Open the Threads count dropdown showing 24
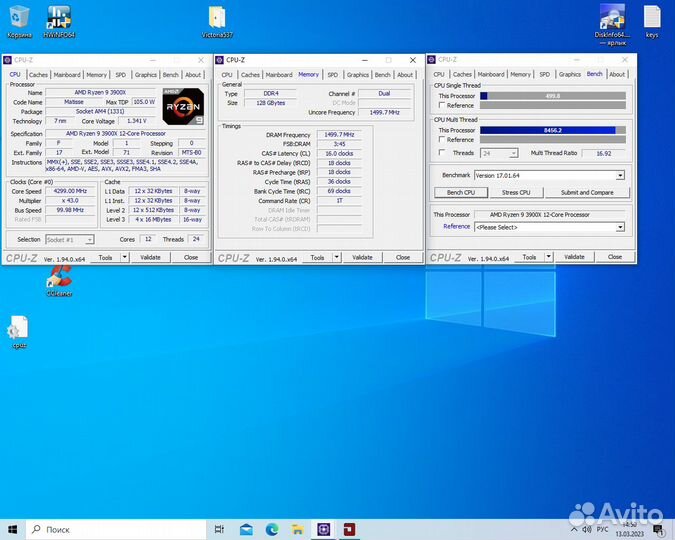The height and width of the screenshot is (540, 675). click(499, 153)
